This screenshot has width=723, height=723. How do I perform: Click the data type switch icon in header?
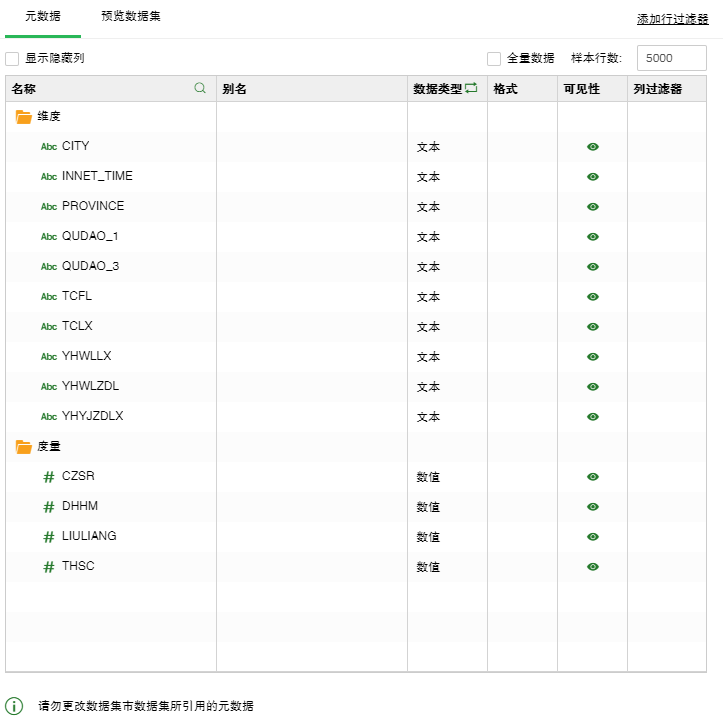471,88
